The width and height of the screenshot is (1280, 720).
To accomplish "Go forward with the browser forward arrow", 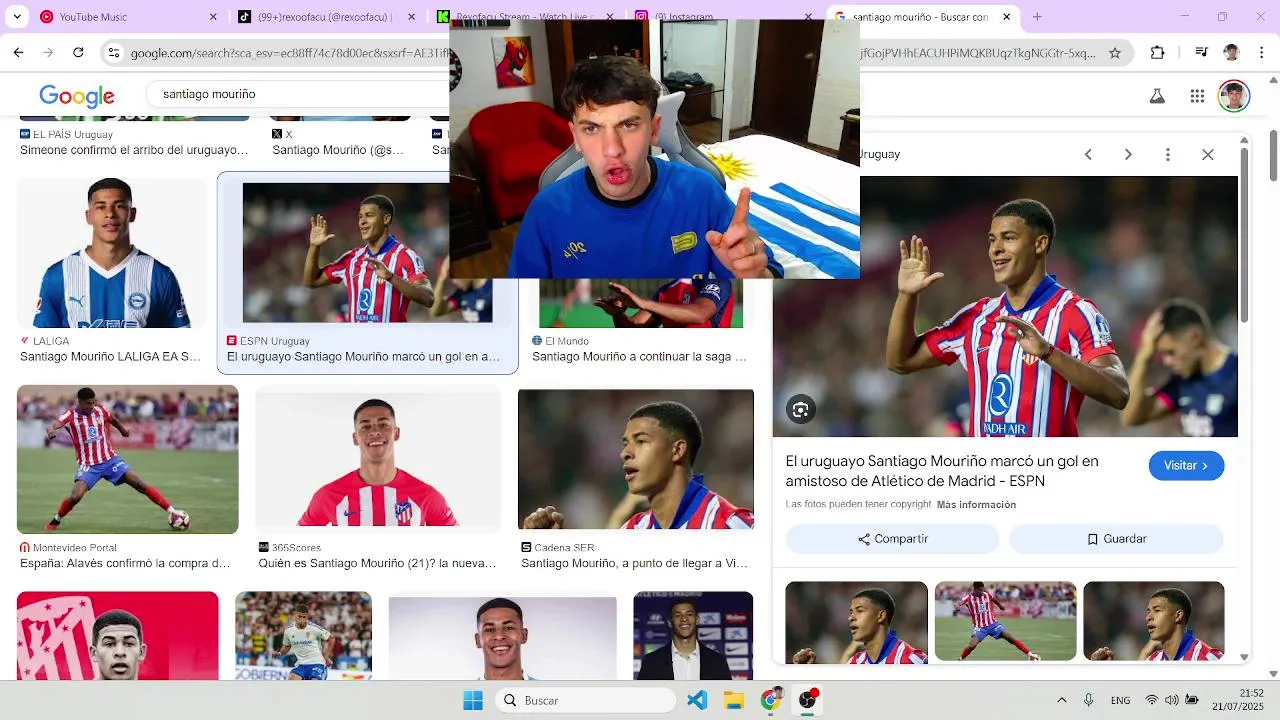I will (49, 53).
